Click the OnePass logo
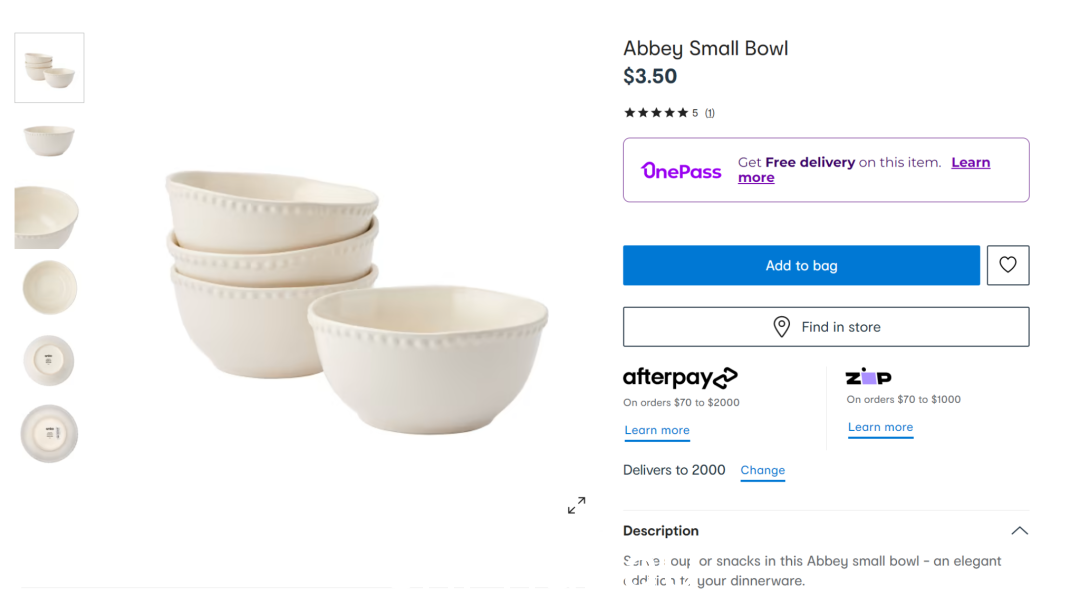Screen dimensions: 1080x595 tap(681, 170)
